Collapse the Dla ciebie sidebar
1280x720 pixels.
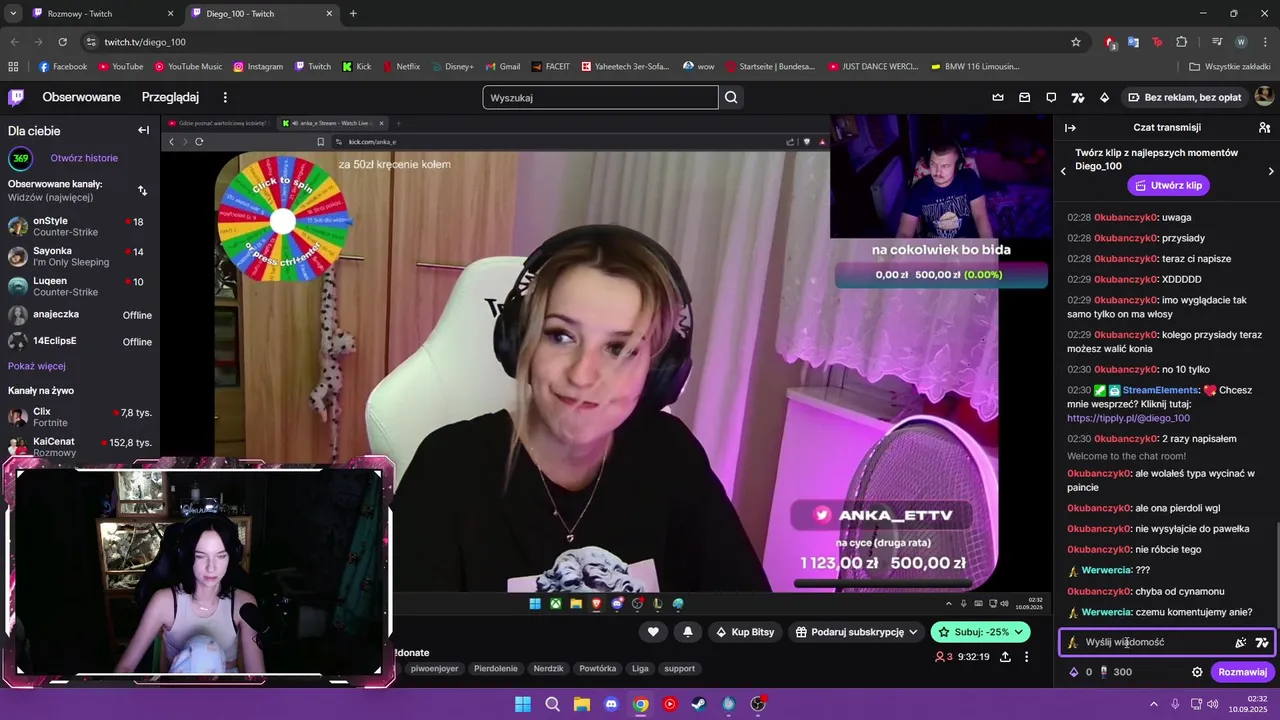click(143, 130)
